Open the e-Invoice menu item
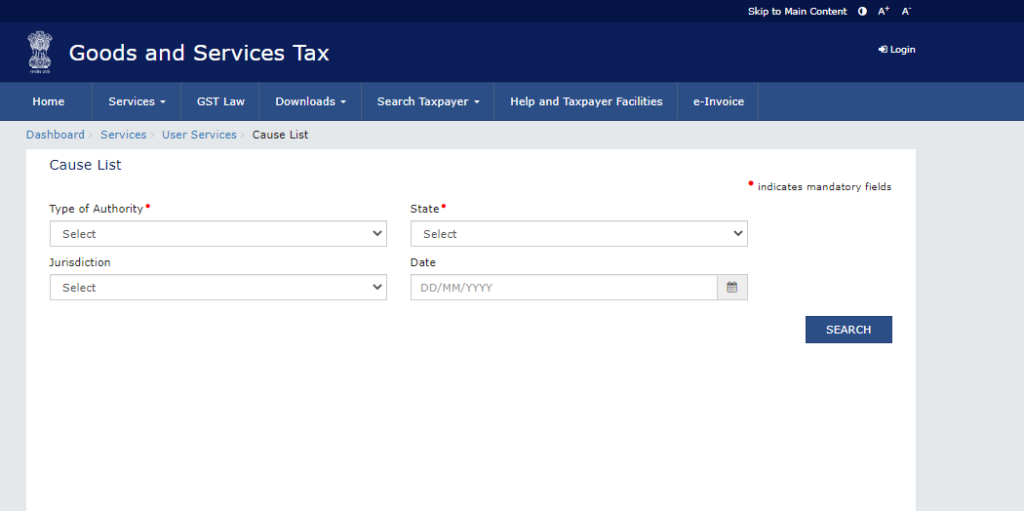Image resolution: width=1024 pixels, height=511 pixels. tap(718, 101)
